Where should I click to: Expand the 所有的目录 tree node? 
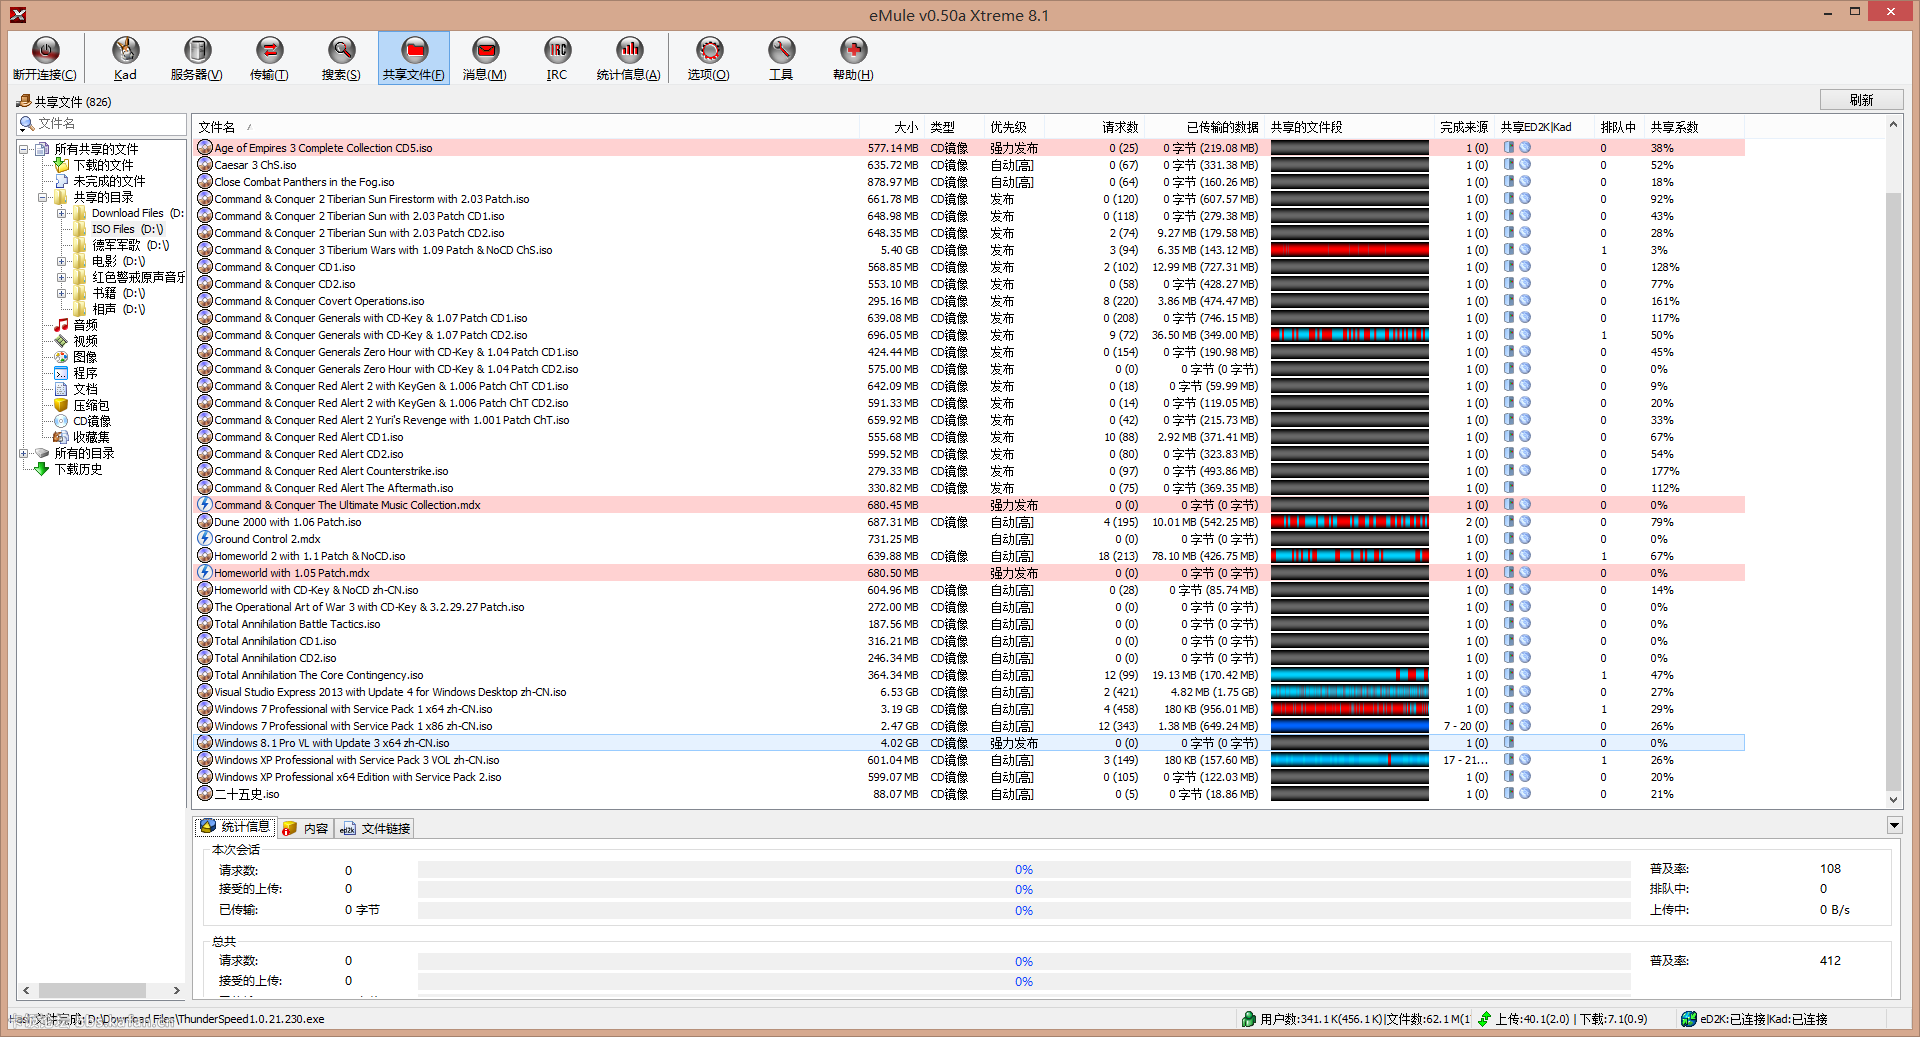tap(24, 453)
